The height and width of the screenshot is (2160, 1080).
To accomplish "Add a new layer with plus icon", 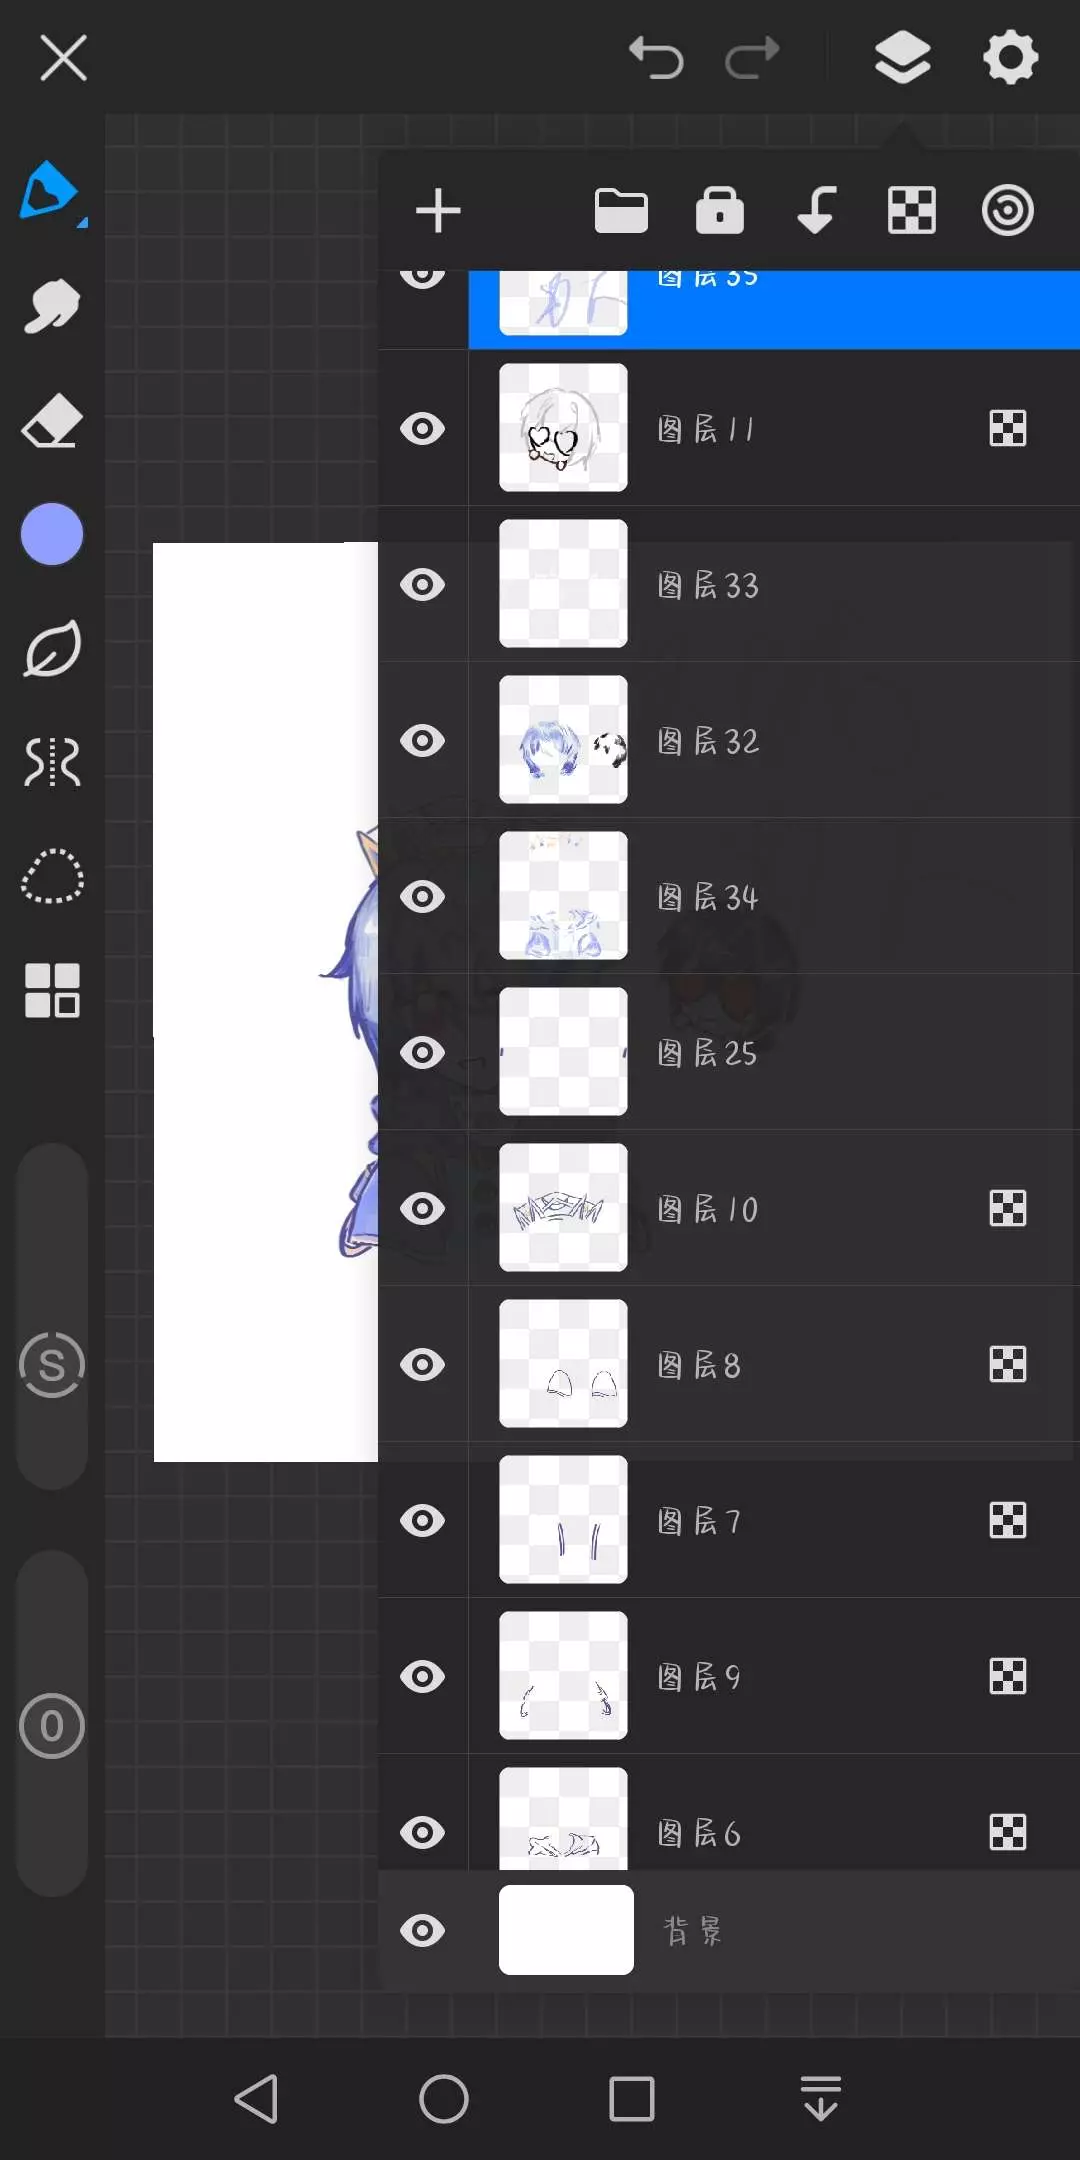I will (438, 211).
